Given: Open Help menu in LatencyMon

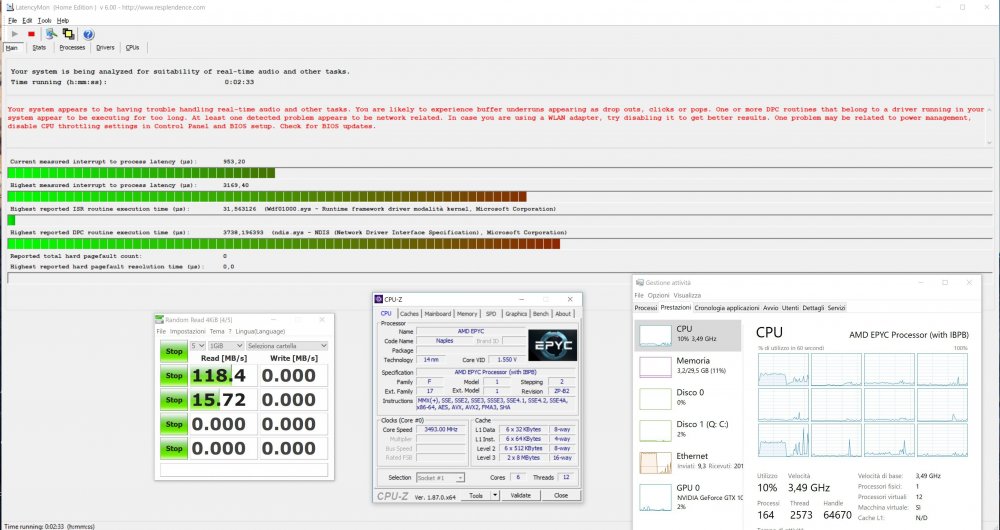Looking at the screenshot, I should pos(62,20).
